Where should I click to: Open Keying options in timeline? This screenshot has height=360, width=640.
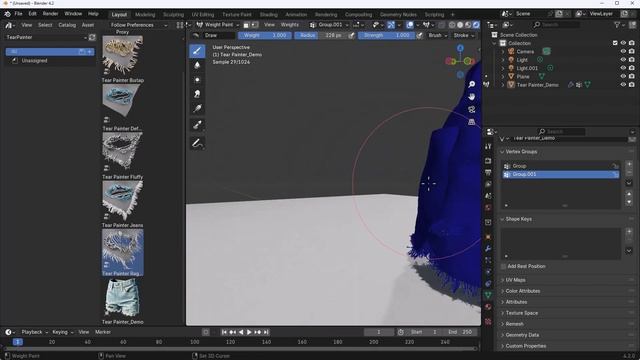pos(63,332)
